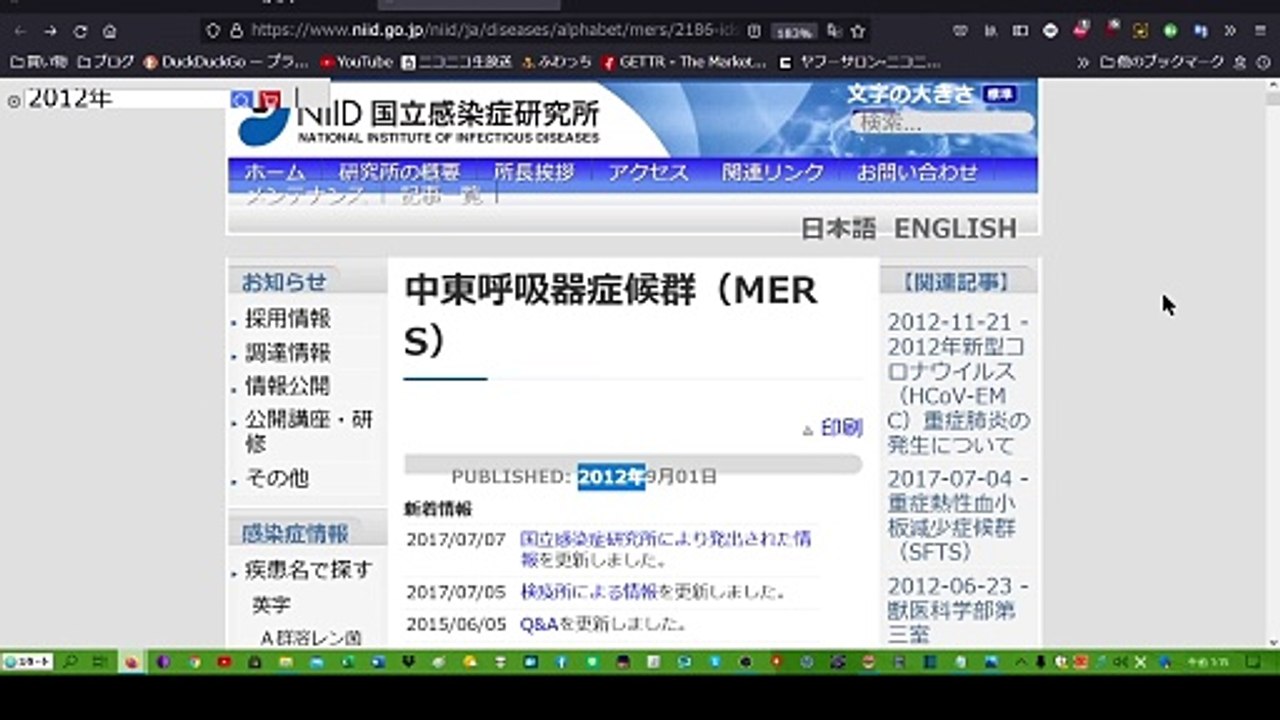Open 国立感染症研究所により発出された情報 link
Screen dimensions: 1280x720
665,548
